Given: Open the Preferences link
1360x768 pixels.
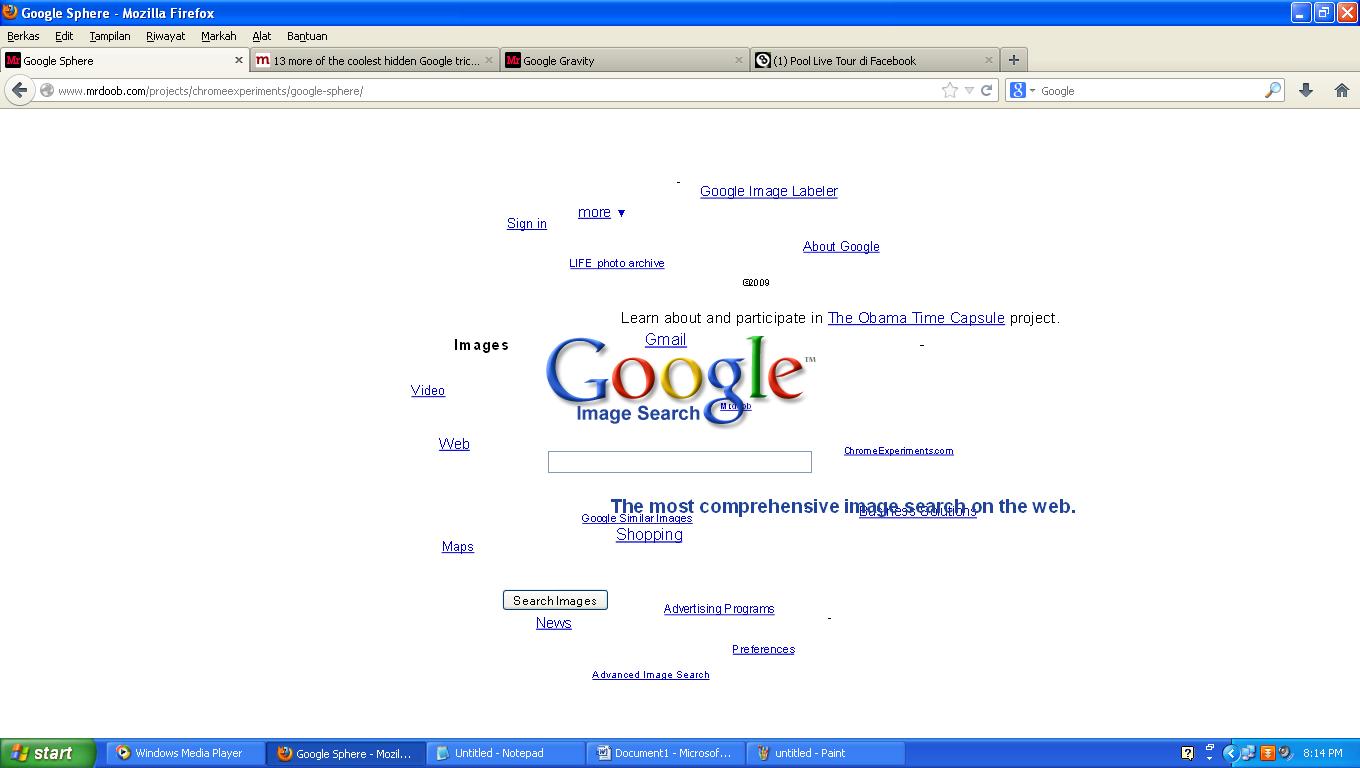Looking at the screenshot, I should point(763,649).
